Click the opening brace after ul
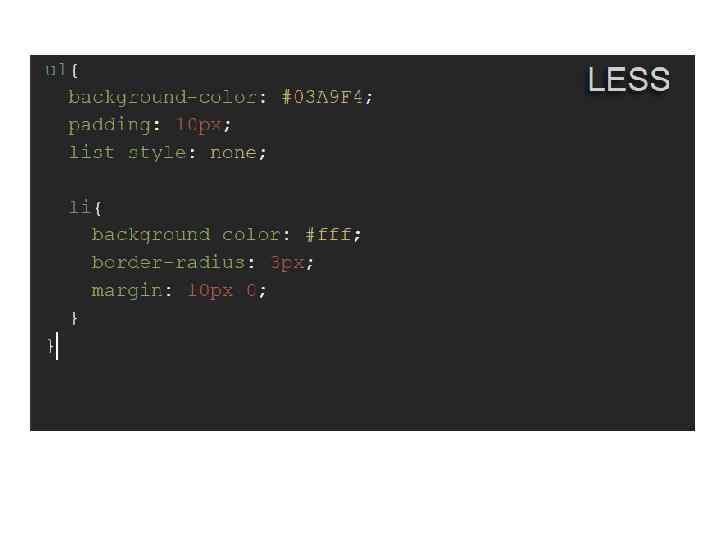This screenshot has height=540, width=720. (75, 70)
